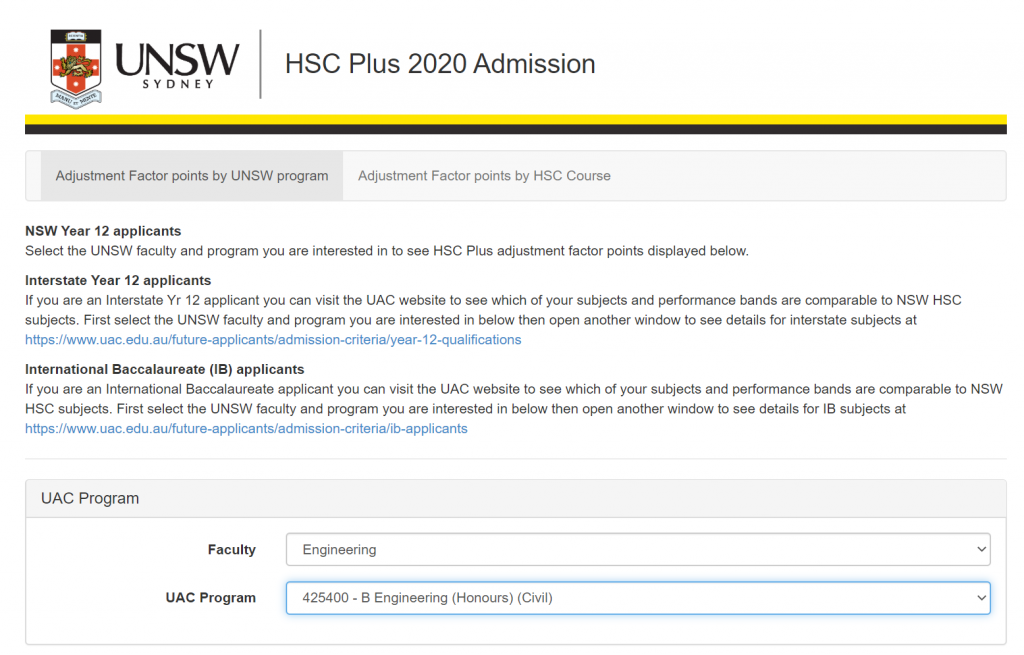This screenshot has height=655, width=1024.
Task: Click the HSC Plus 2020 Admission title
Action: 440,64
